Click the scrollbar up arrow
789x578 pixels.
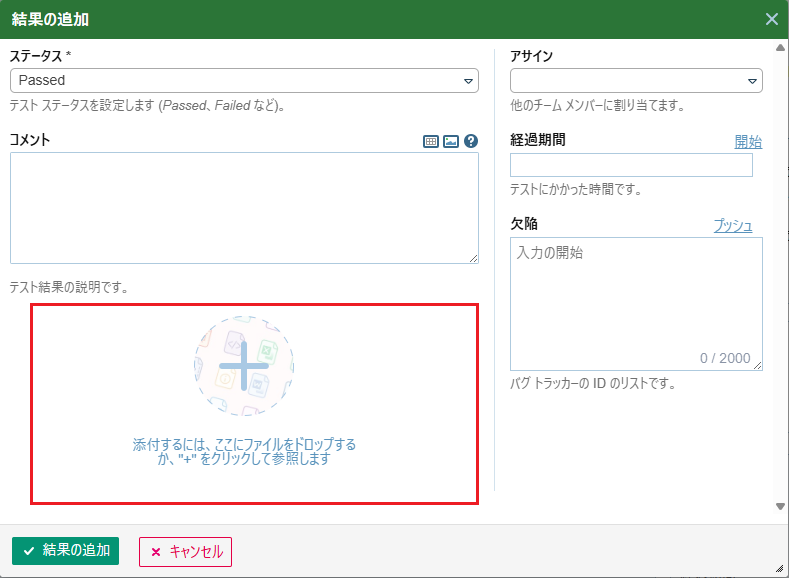pyautogui.click(x=780, y=47)
